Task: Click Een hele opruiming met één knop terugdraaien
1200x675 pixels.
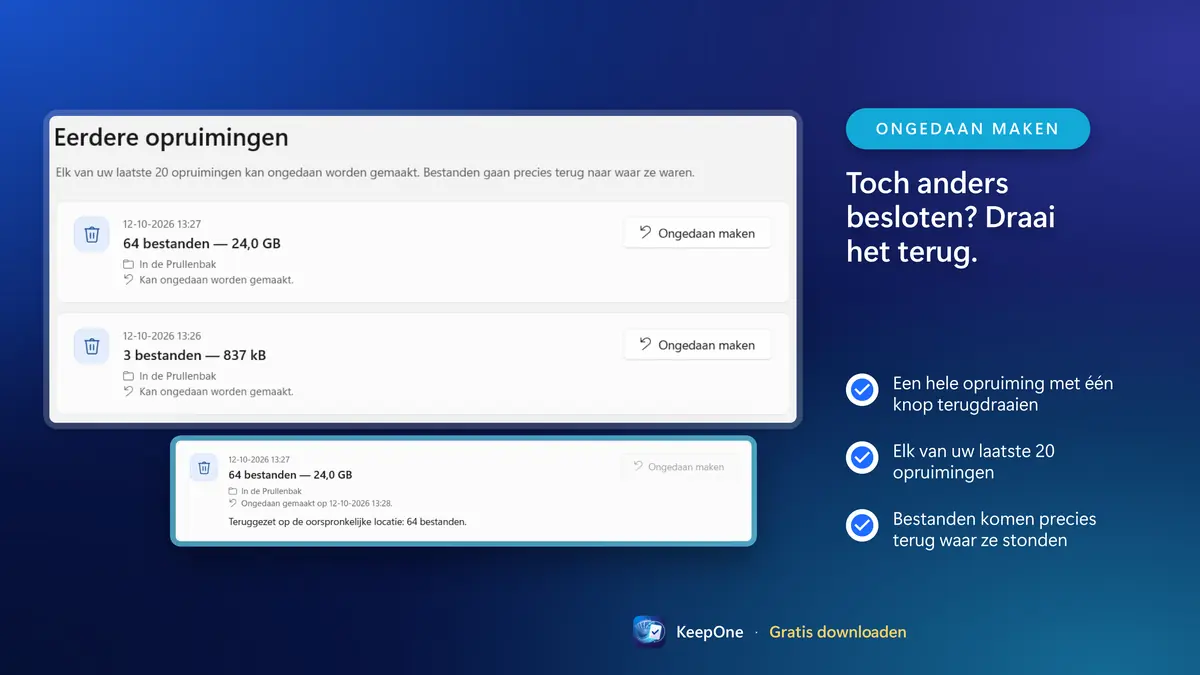Action: (x=1003, y=394)
